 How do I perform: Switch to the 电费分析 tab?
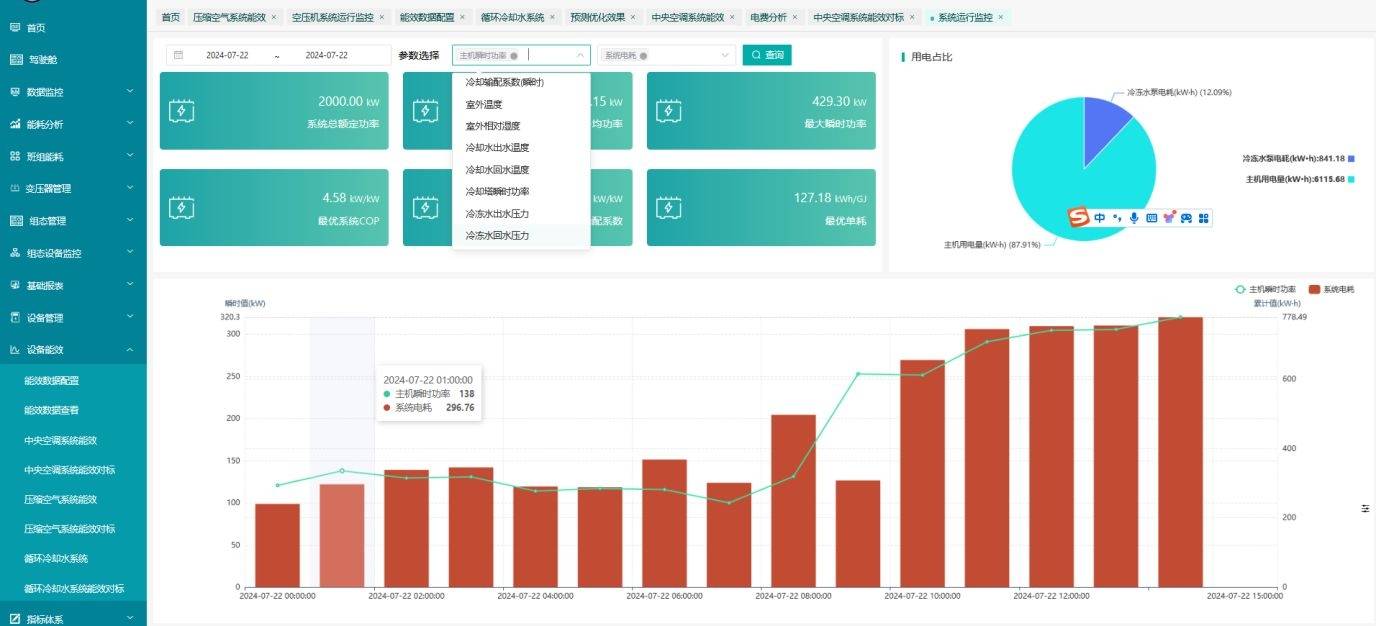[768, 17]
